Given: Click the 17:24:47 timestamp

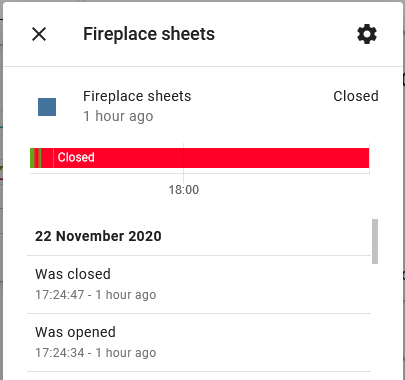Looking at the screenshot, I should click(x=60, y=295).
